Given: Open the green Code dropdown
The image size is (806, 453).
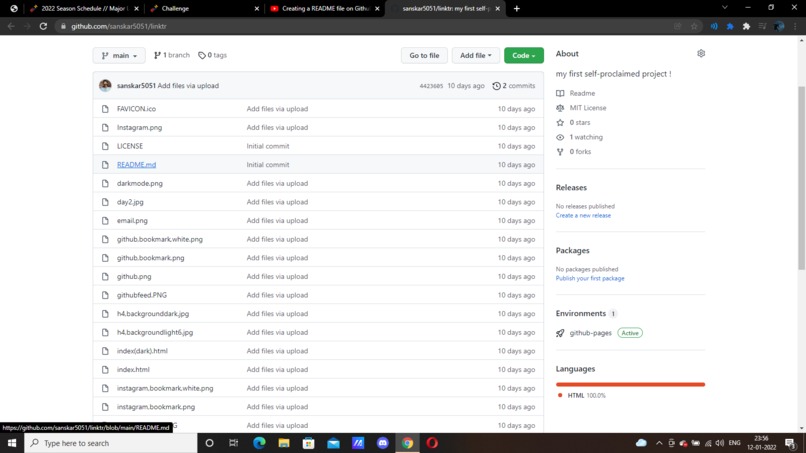Looking at the screenshot, I should point(524,56).
